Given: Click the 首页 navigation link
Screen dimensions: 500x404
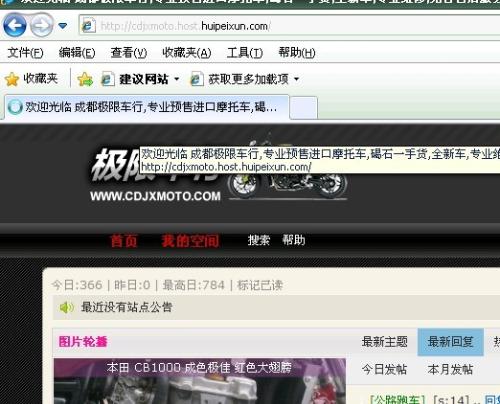Looking at the screenshot, I should click(x=124, y=241).
